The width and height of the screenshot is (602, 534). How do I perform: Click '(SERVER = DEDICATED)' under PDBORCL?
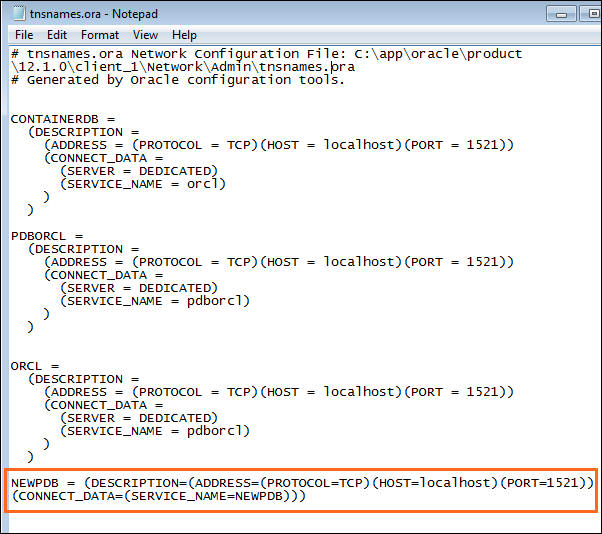tap(139, 288)
